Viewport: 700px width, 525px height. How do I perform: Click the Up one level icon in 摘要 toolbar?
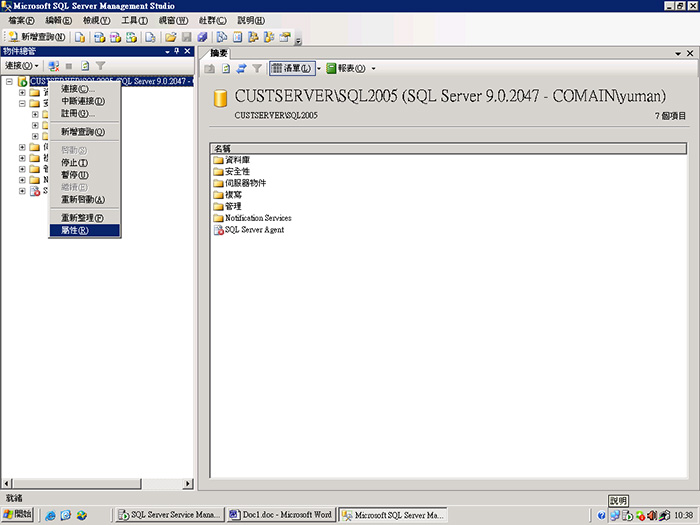click(x=209, y=68)
